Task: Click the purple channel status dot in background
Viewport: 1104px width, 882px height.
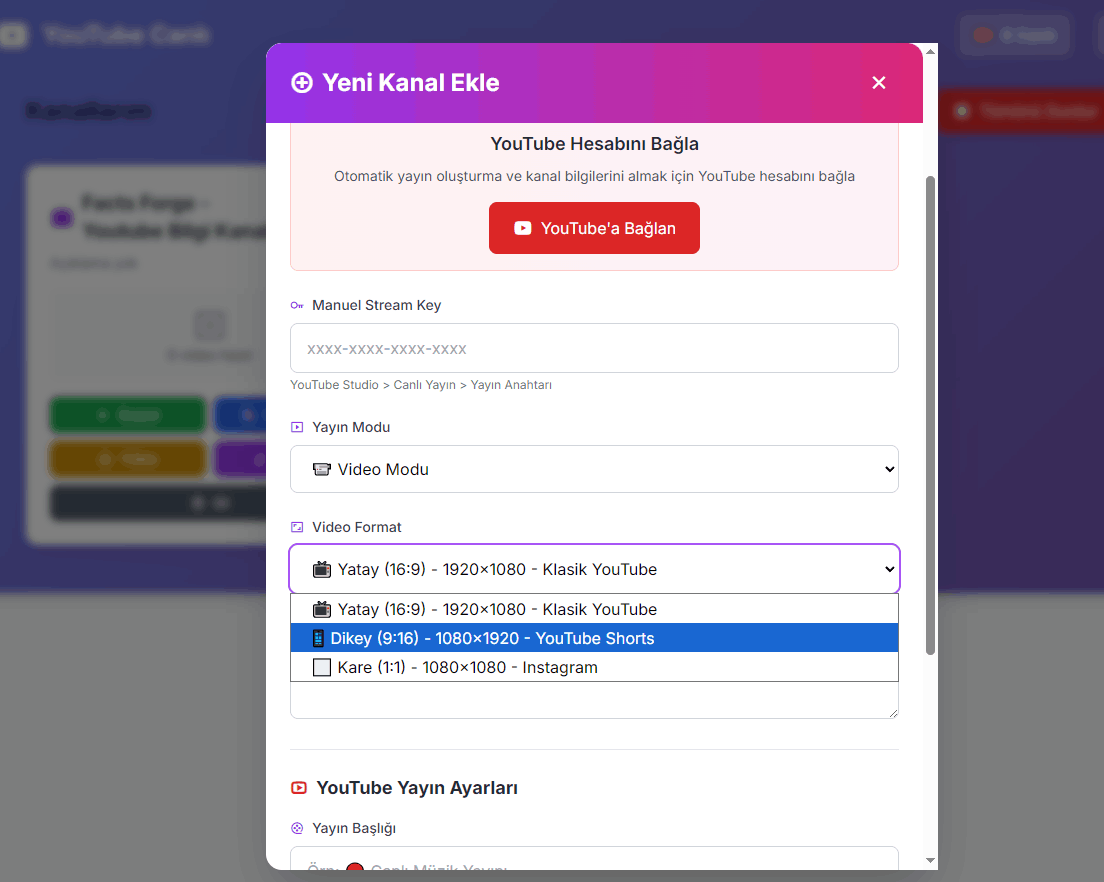Action: pos(62,218)
